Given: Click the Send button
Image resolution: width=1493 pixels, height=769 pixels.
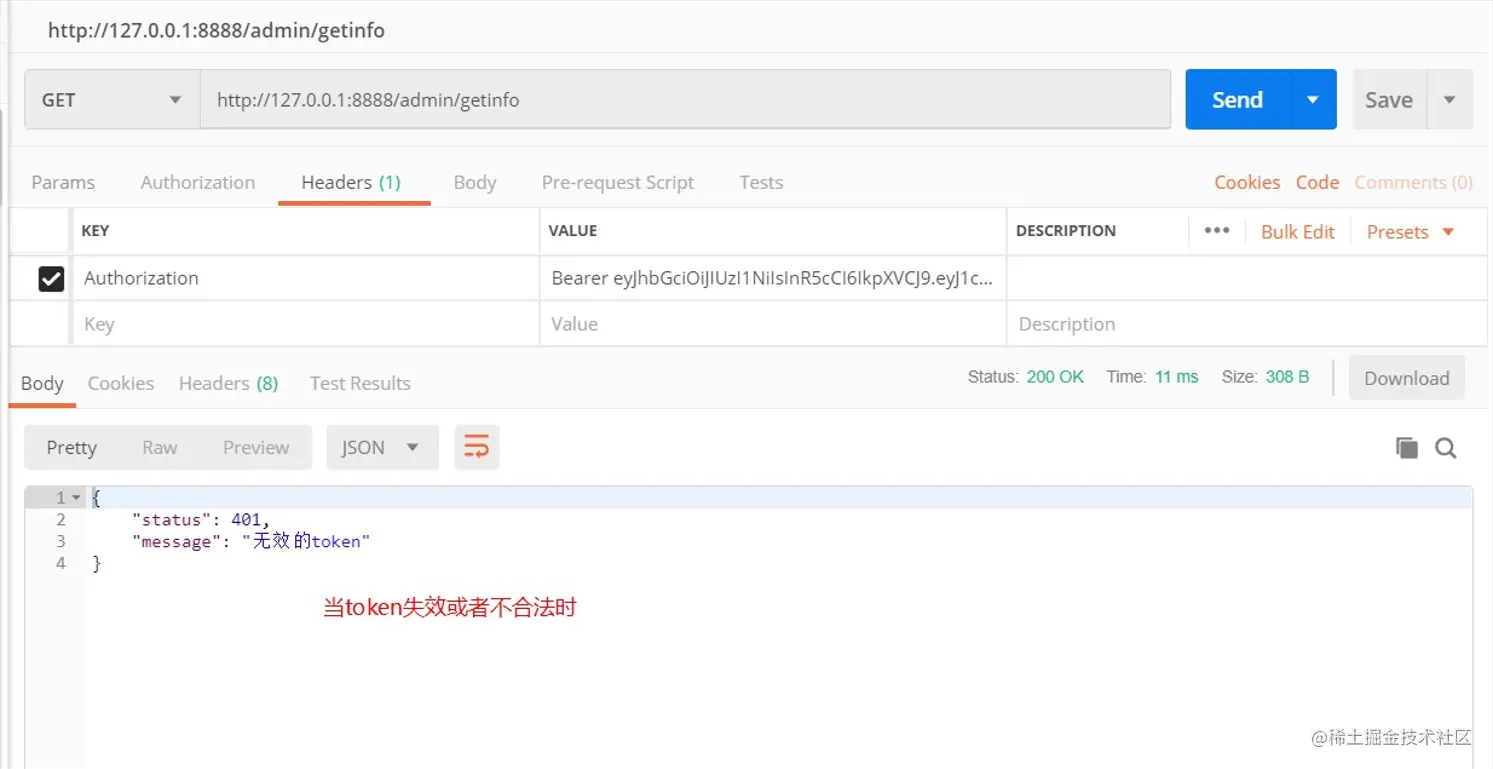Looking at the screenshot, I should point(1236,99).
